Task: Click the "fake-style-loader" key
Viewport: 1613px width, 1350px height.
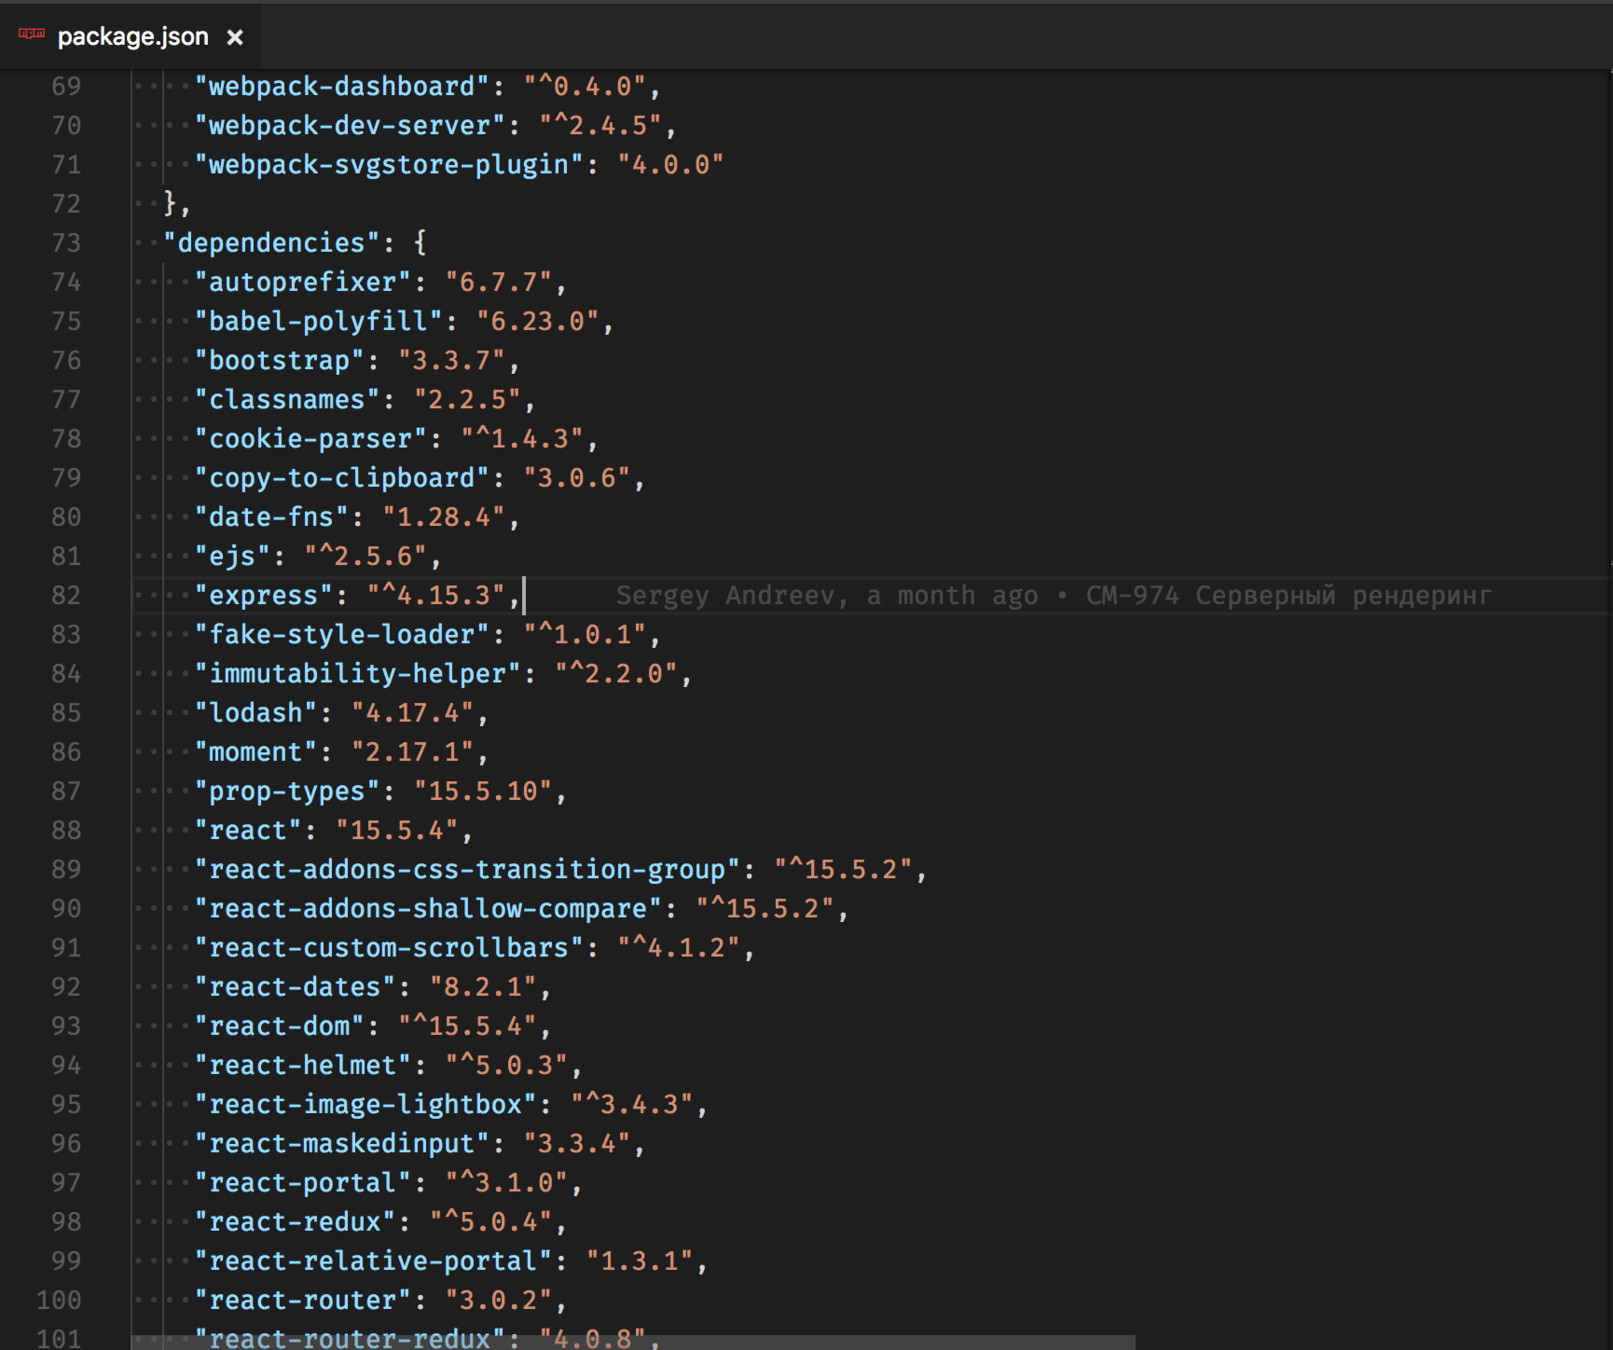Action: tap(342, 635)
